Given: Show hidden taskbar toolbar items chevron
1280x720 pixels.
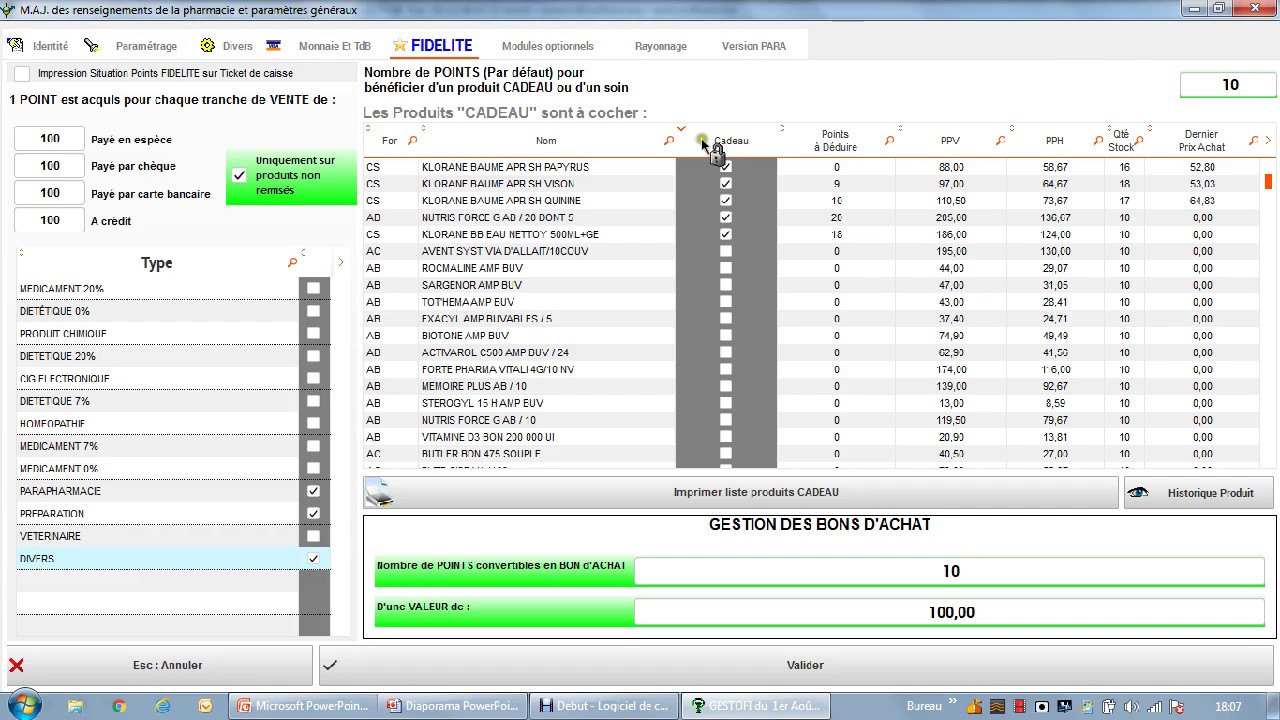Looking at the screenshot, I should pyautogui.click(x=952, y=702).
